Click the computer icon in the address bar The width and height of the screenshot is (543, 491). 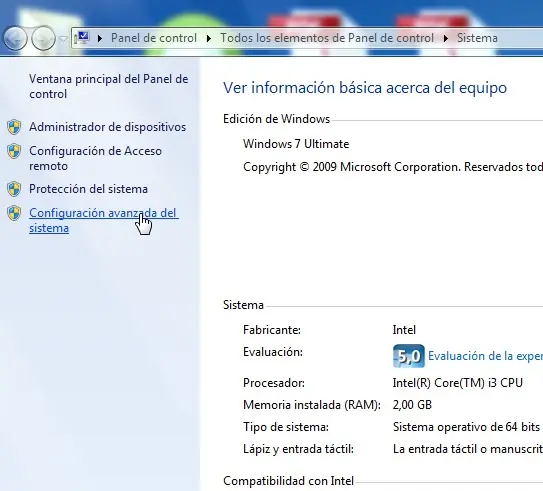pos(83,38)
